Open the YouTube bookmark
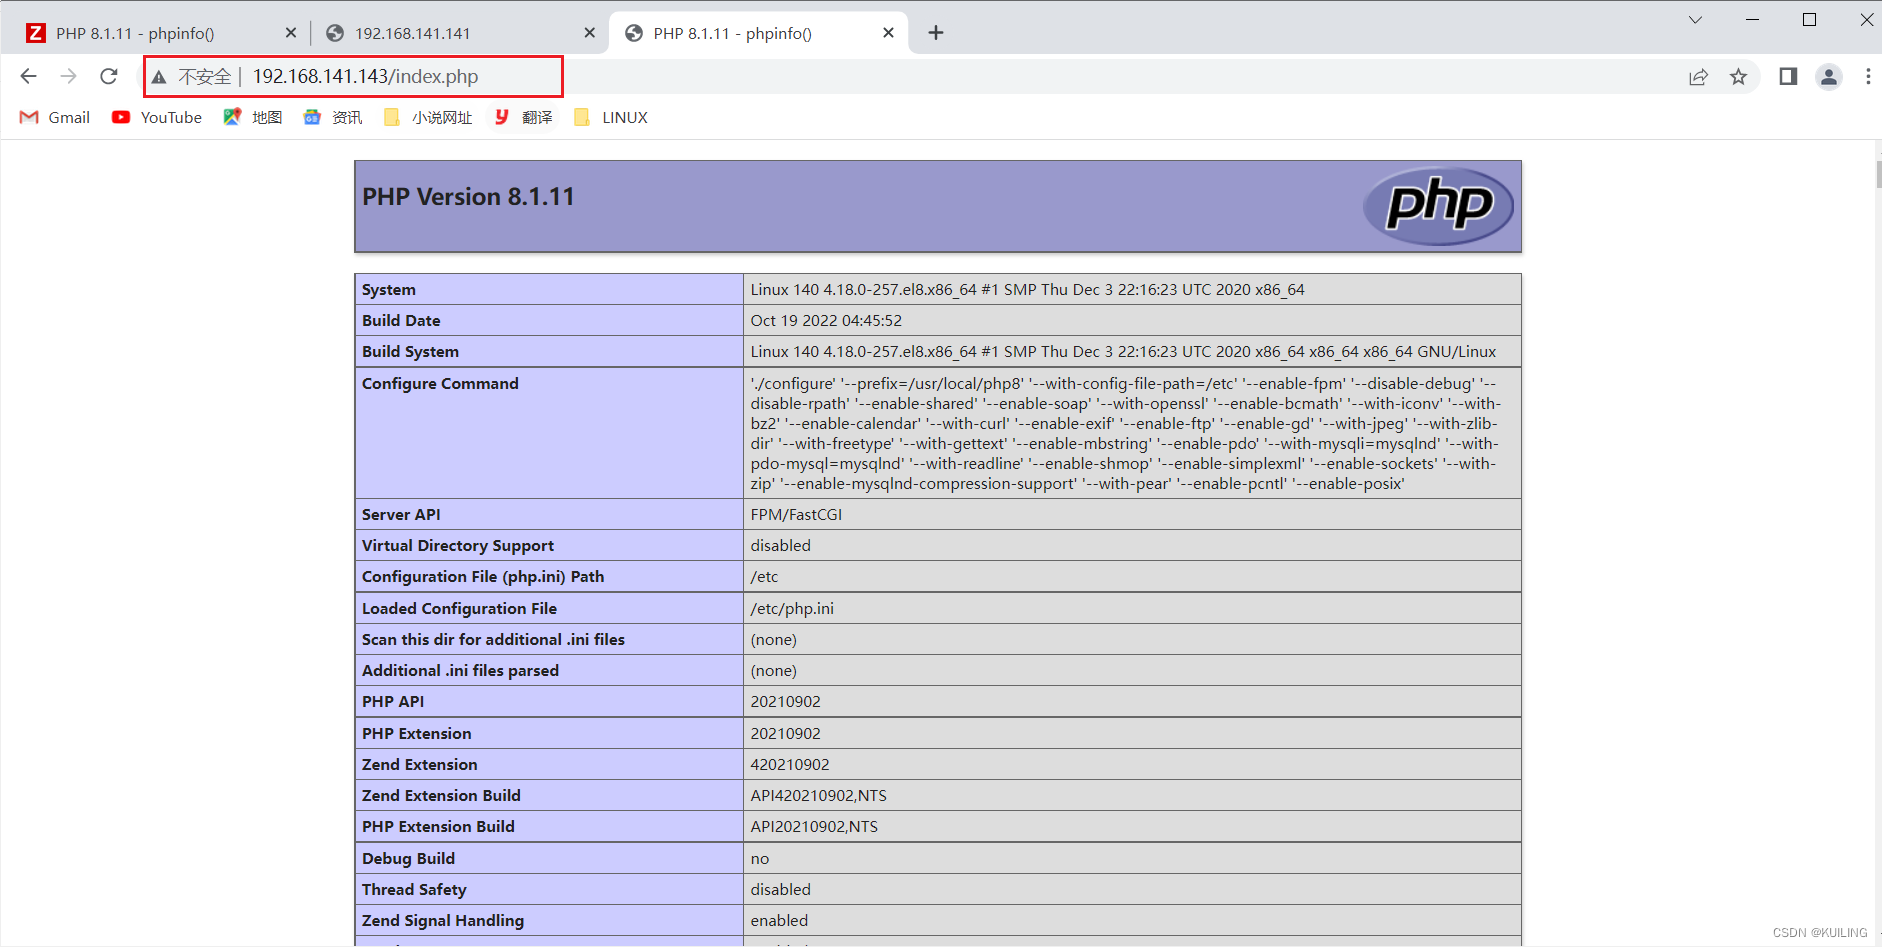 157,118
